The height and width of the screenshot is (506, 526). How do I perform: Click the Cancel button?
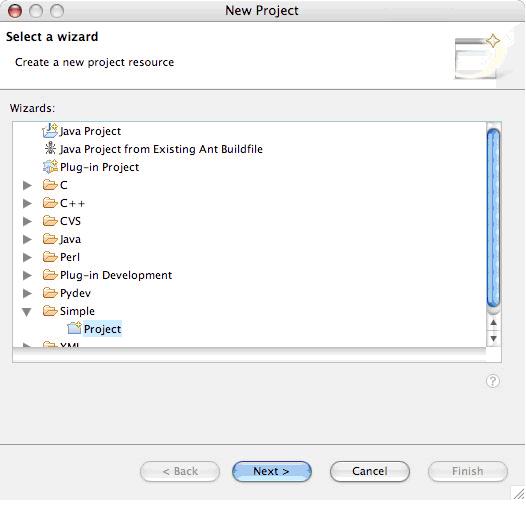(370, 471)
